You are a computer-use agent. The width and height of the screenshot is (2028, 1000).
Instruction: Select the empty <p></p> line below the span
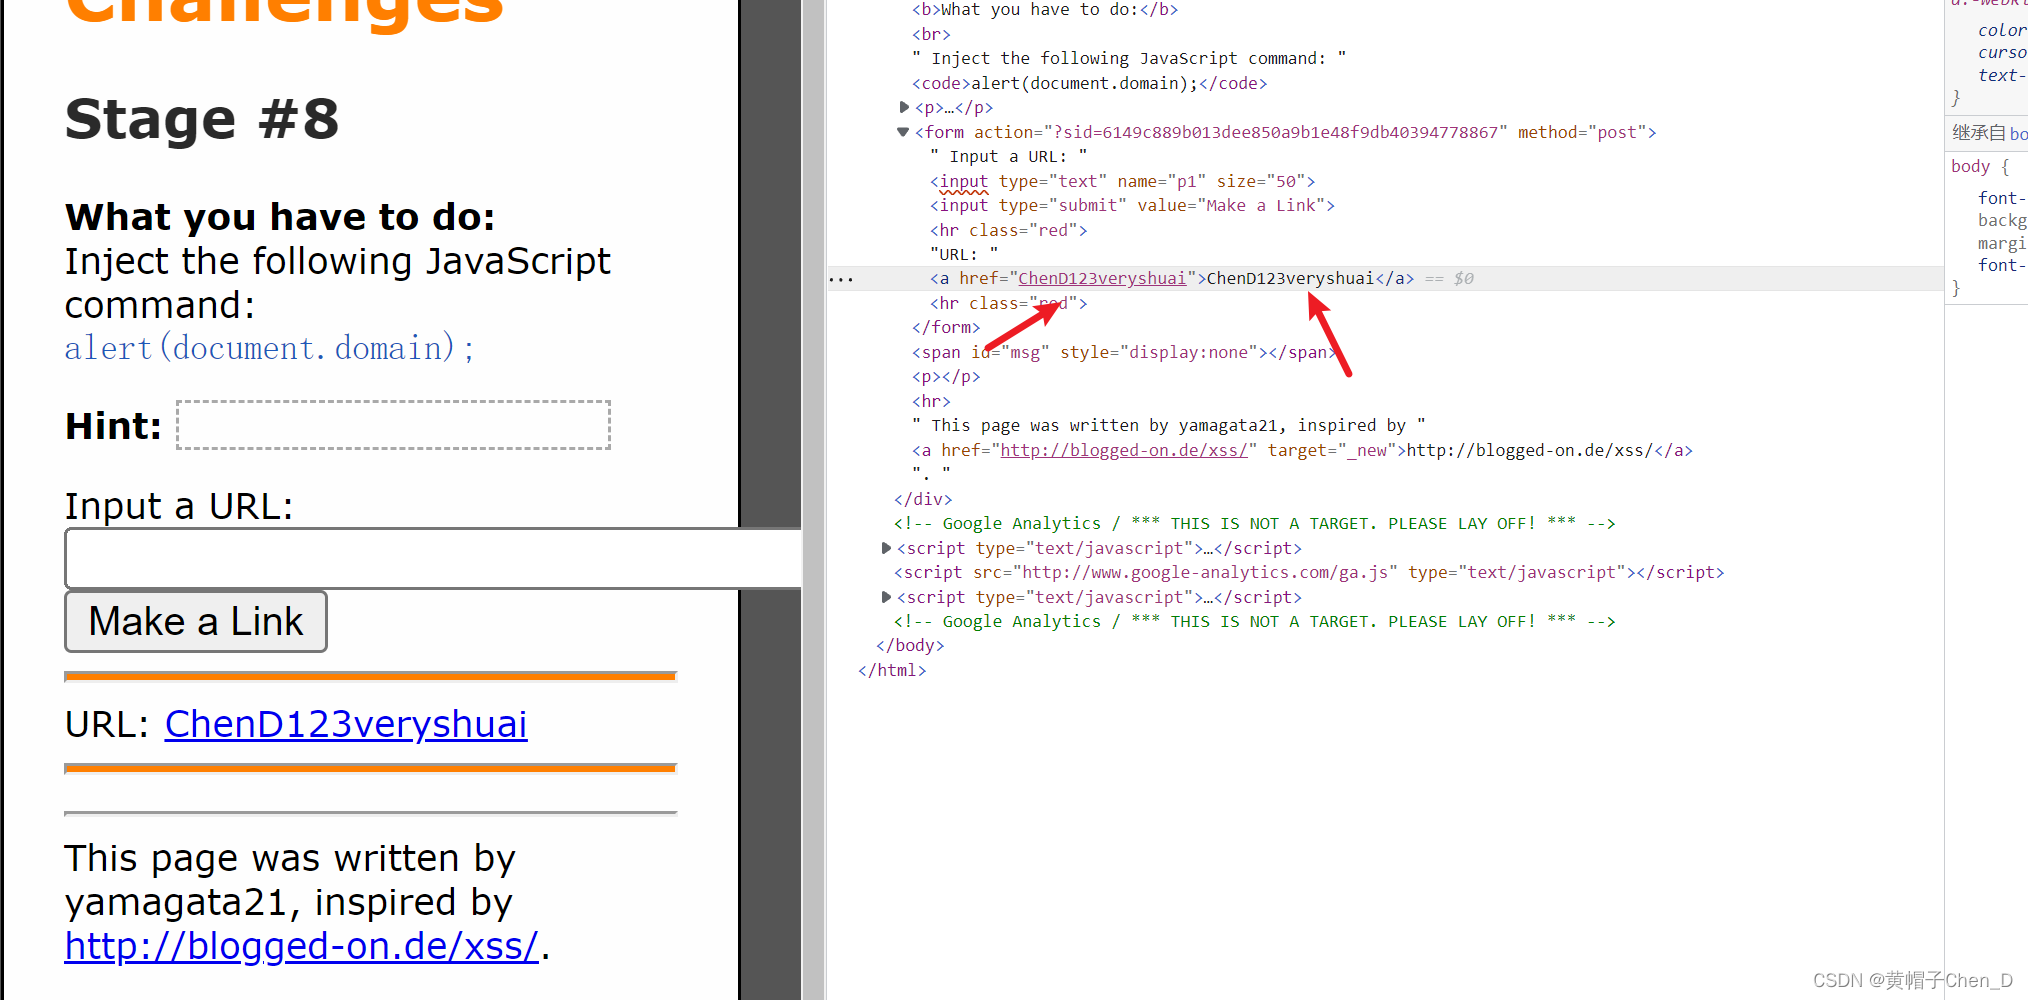946,376
